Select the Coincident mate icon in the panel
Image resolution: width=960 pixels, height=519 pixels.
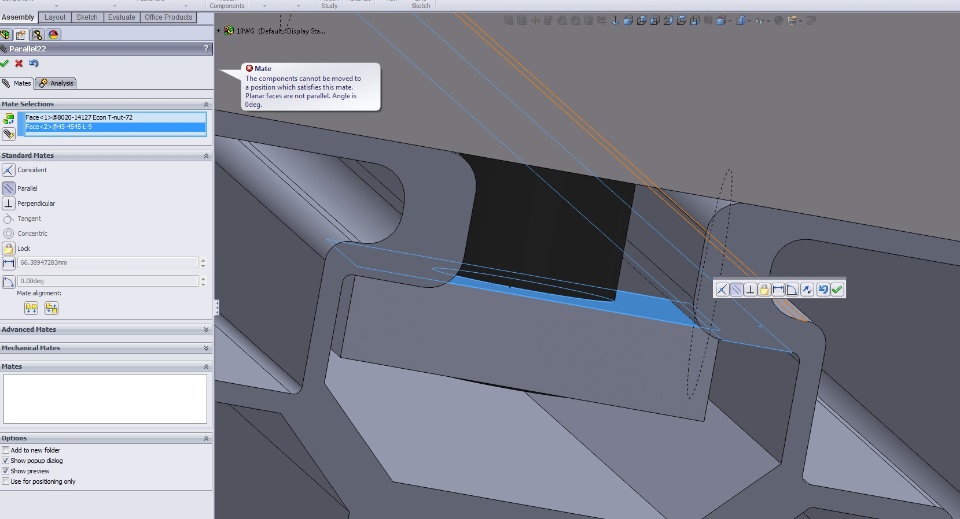click(9, 170)
